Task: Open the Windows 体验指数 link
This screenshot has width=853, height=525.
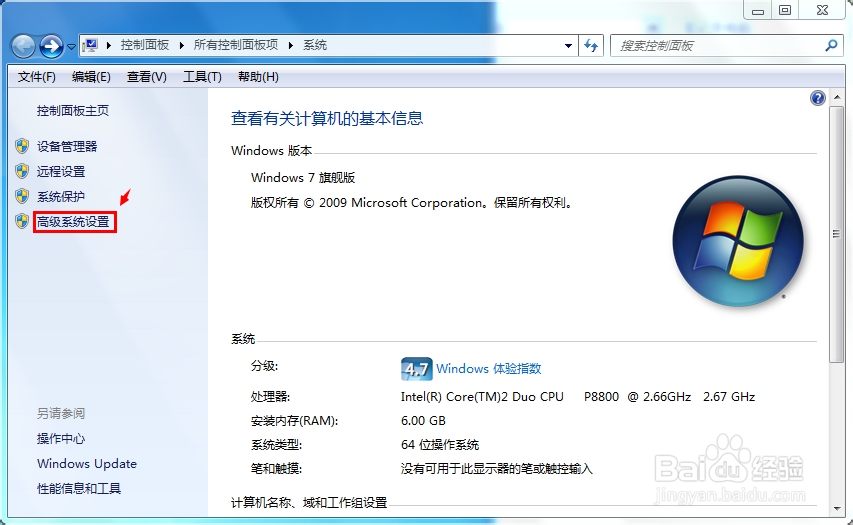Action: tap(489, 369)
